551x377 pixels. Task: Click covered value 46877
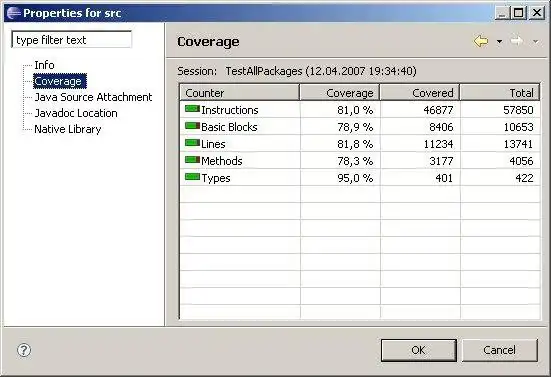[438, 110]
